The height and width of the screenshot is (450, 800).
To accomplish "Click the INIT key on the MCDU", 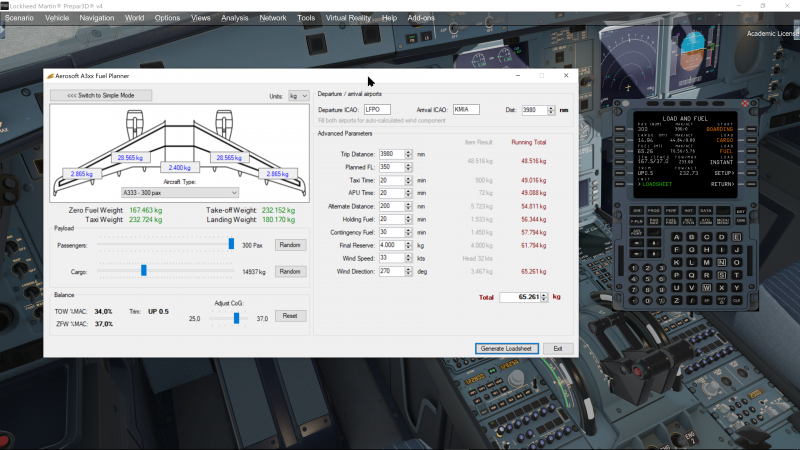I will pyautogui.click(x=689, y=210).
